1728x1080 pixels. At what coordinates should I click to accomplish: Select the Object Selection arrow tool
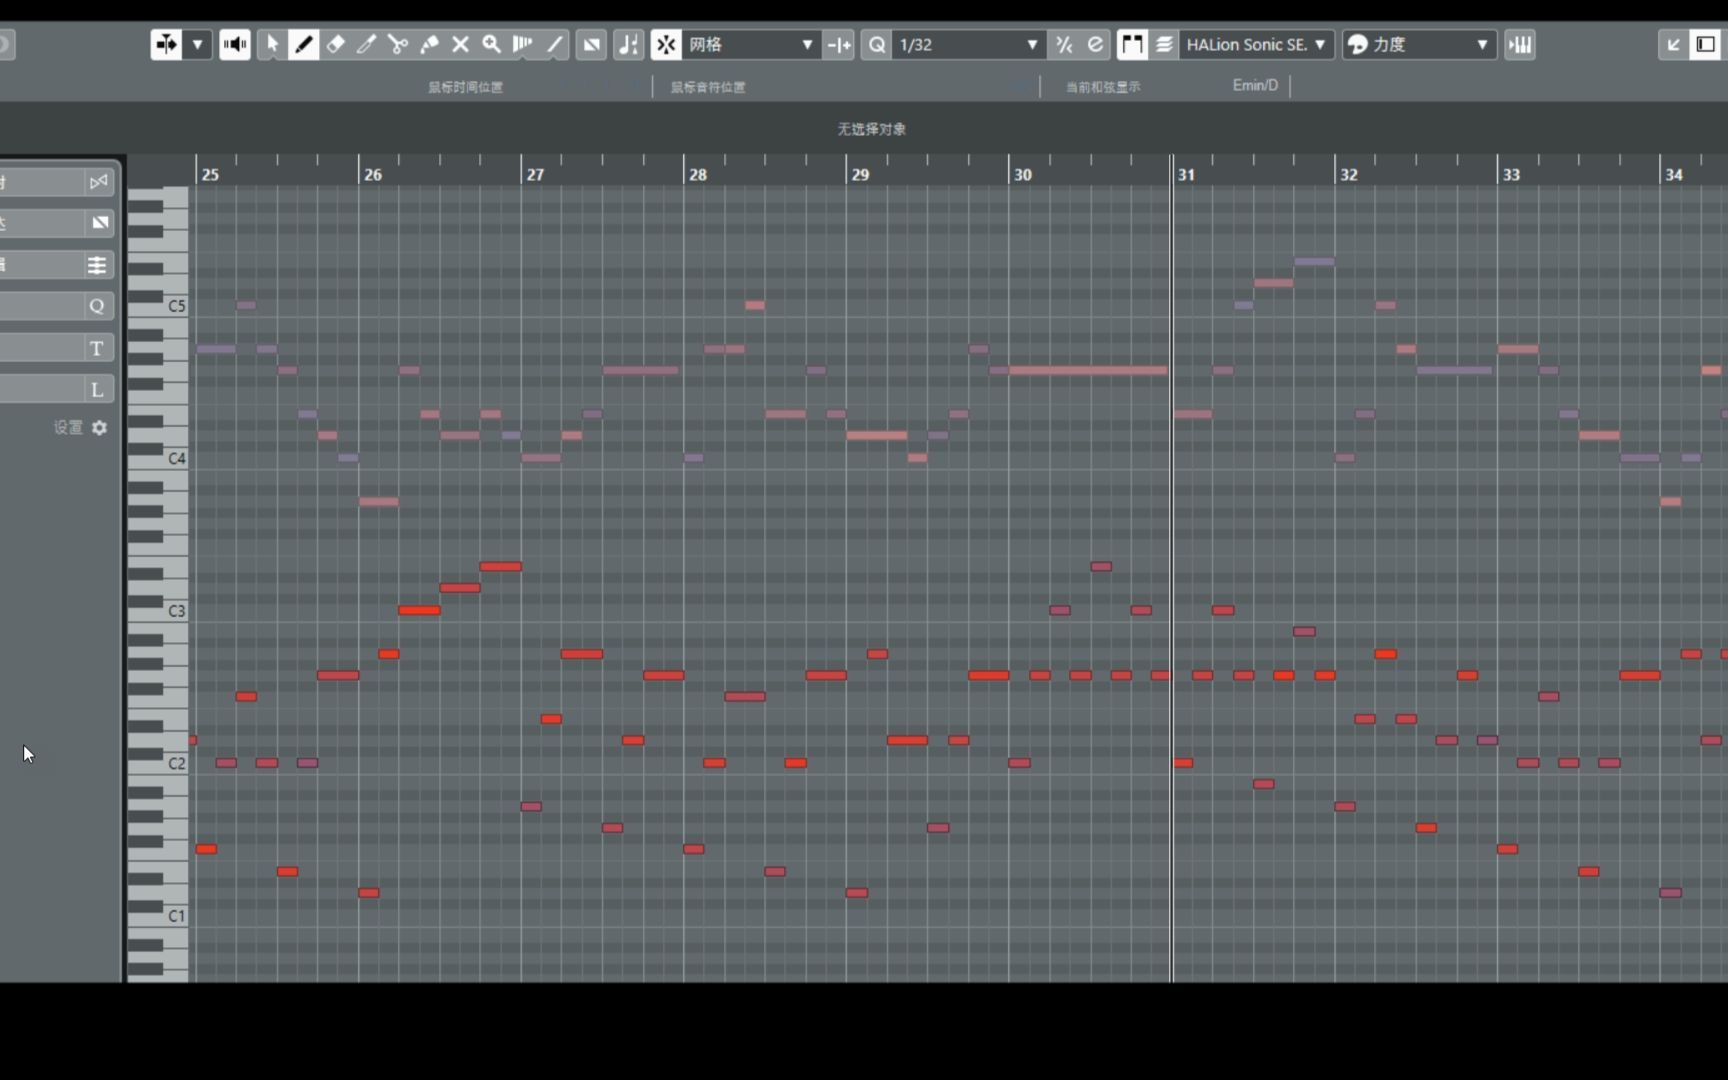pyautogui.click(x=272, y=44)
